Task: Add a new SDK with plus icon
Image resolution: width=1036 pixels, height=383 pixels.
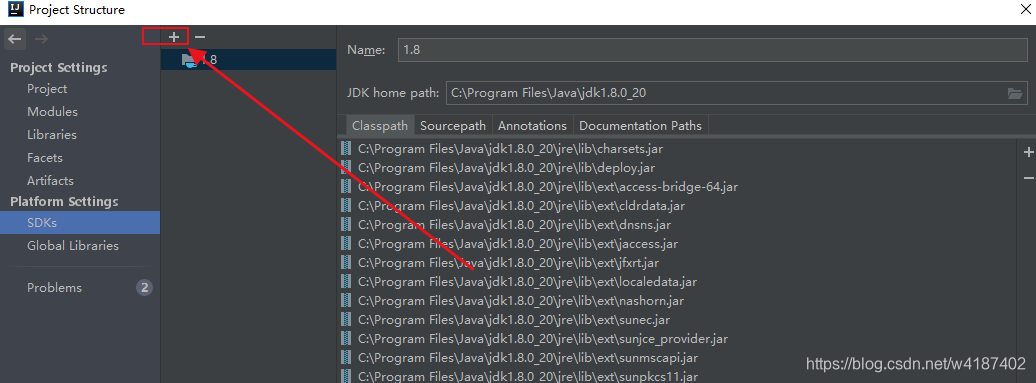Action: [174, 37]
